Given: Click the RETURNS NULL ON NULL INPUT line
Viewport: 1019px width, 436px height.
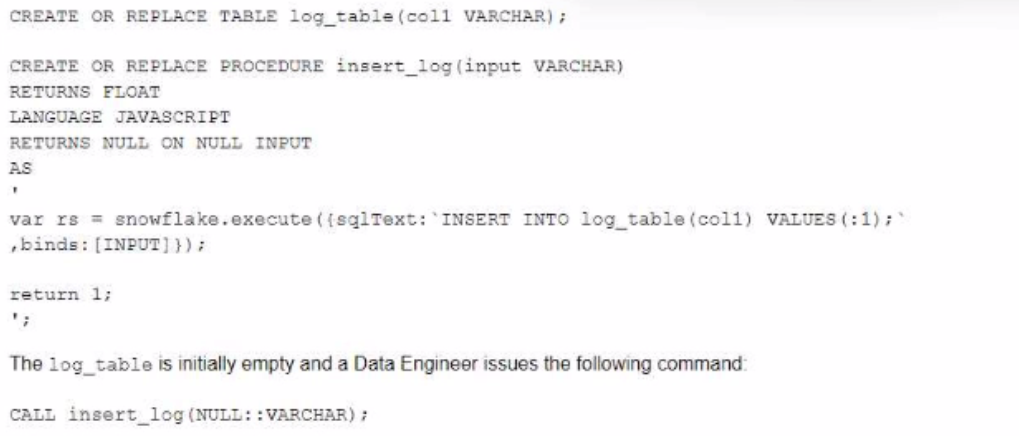Looking at the screenshot, I should click(x=160, y=142).
